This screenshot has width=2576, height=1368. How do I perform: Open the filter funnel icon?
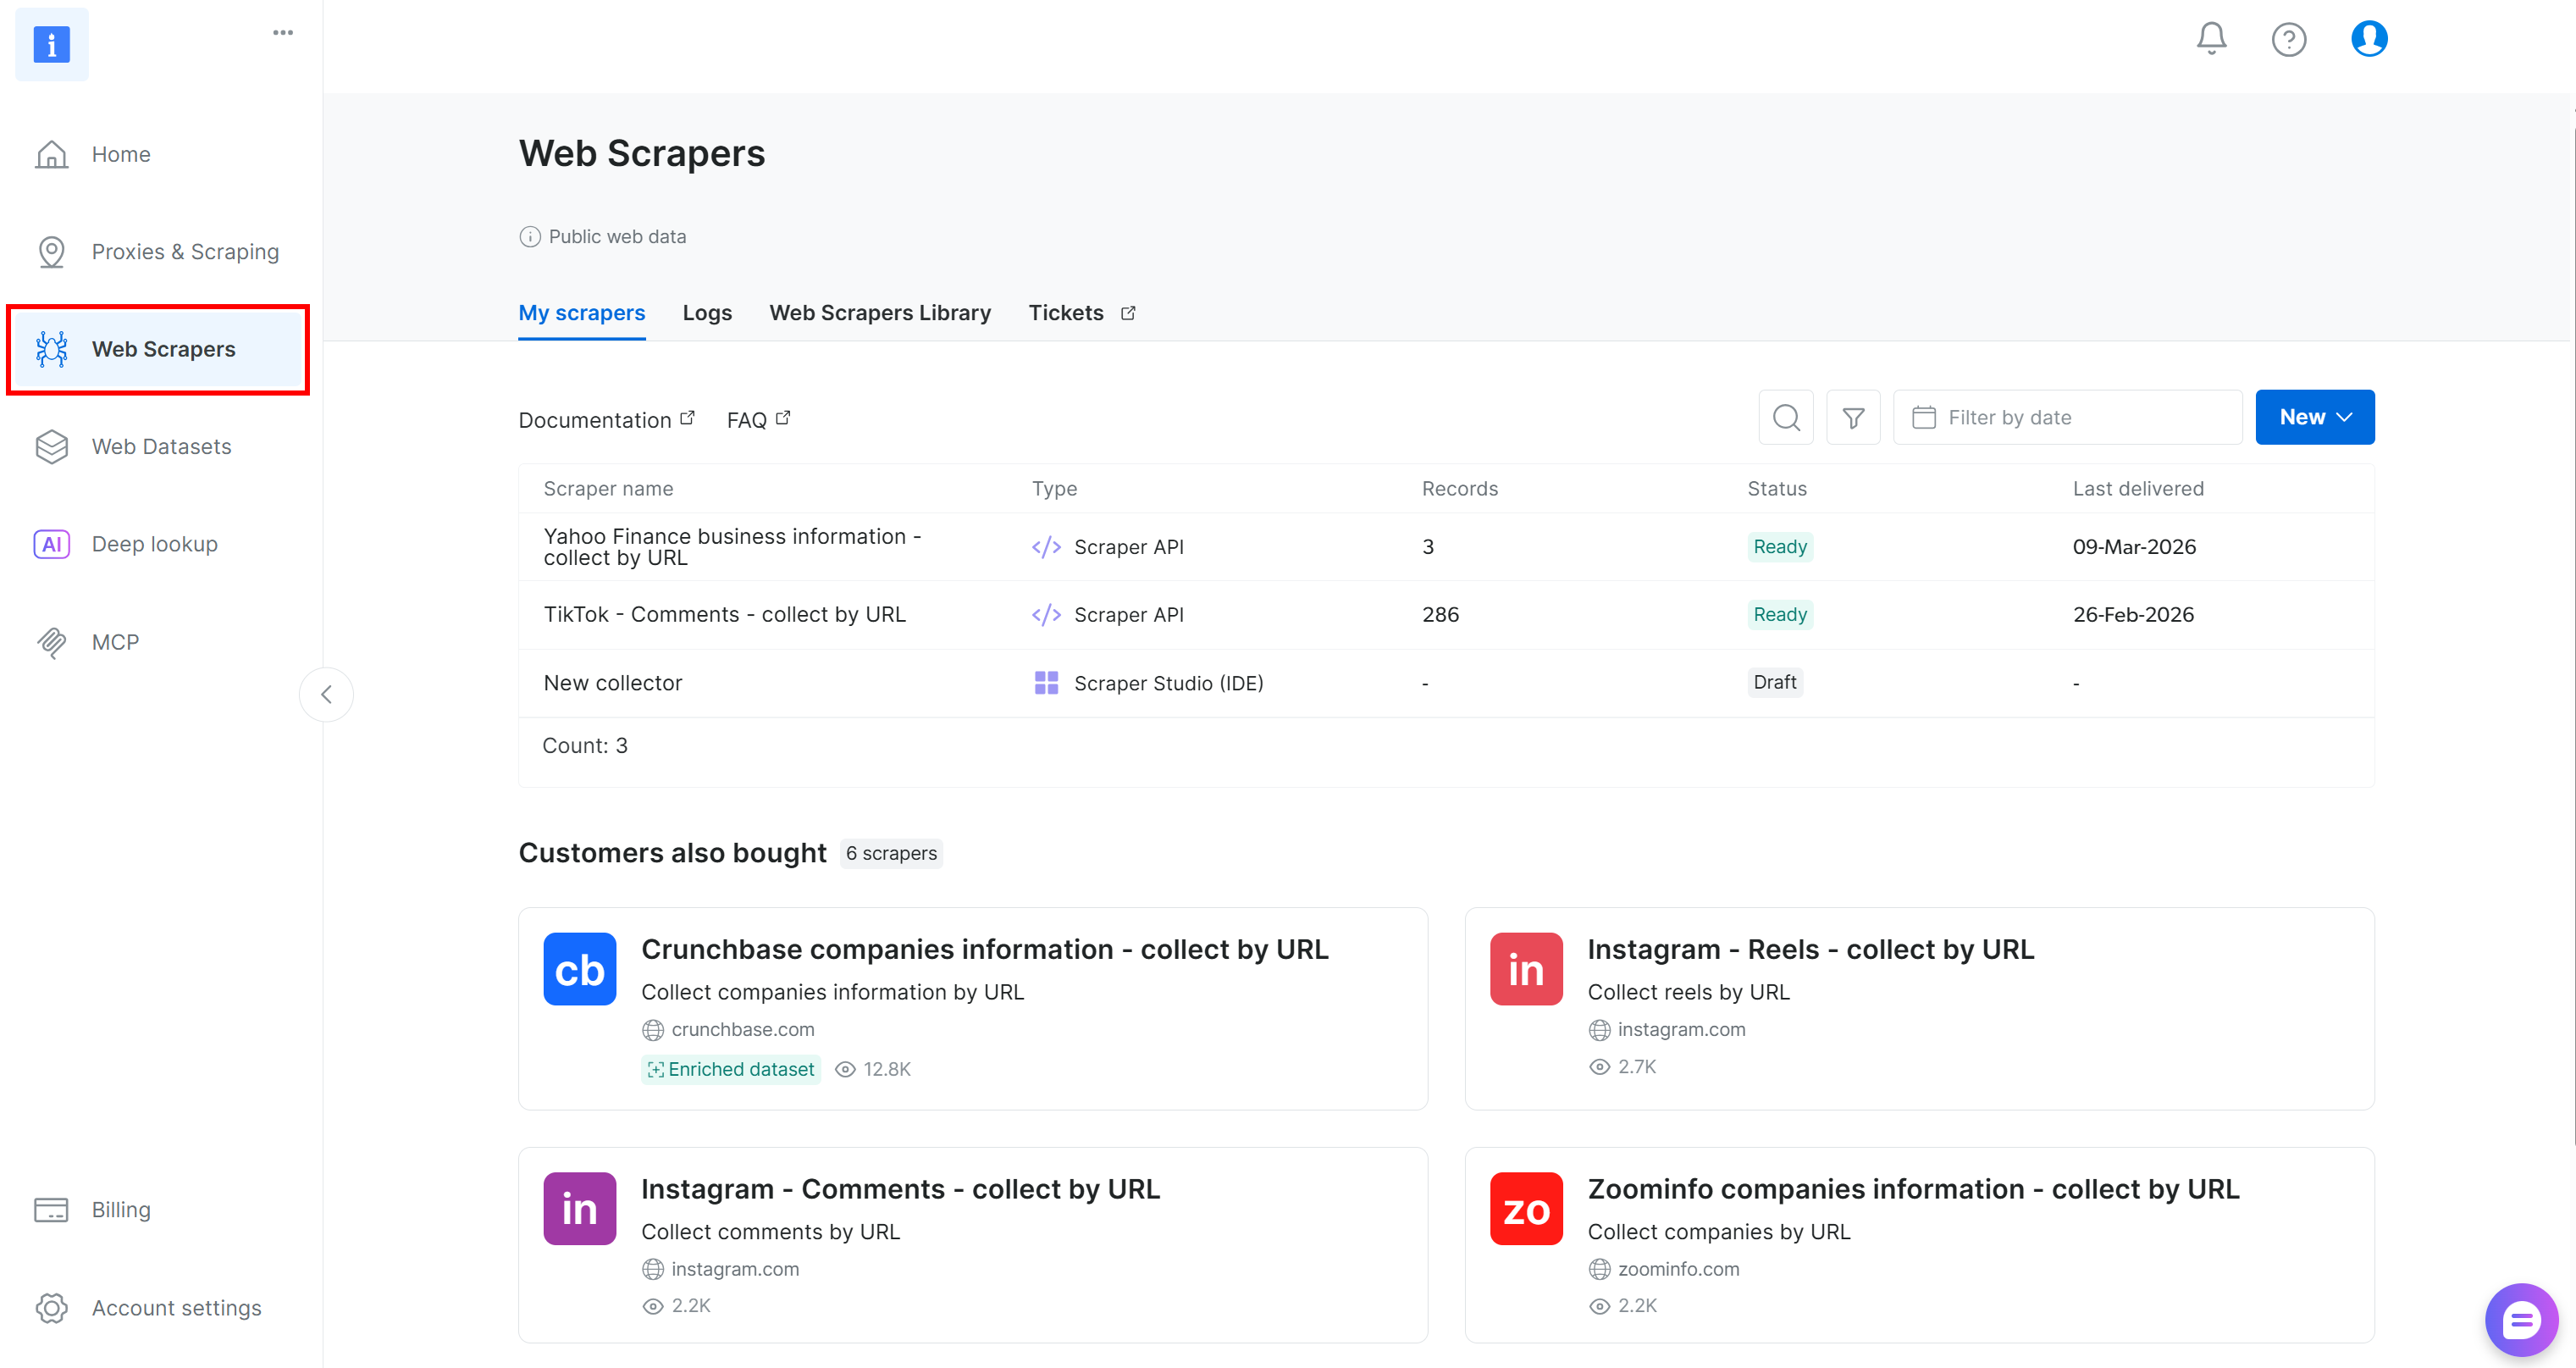pos(1853,417)
